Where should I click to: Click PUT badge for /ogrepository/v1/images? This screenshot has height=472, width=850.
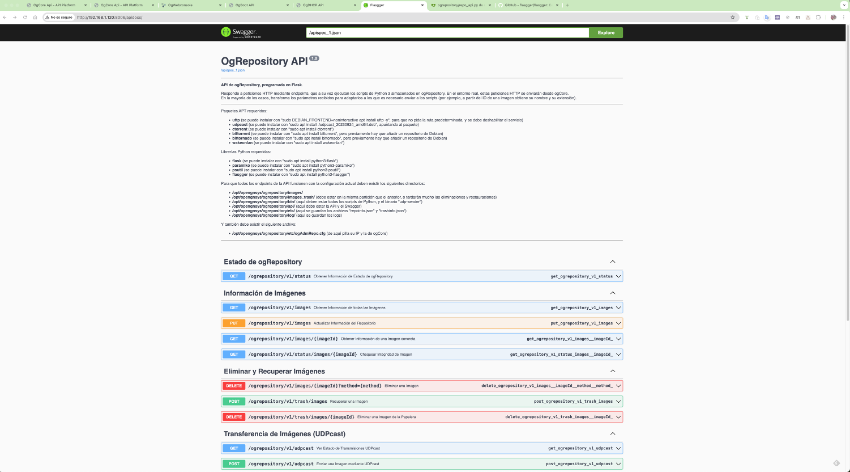coord(233,323)
